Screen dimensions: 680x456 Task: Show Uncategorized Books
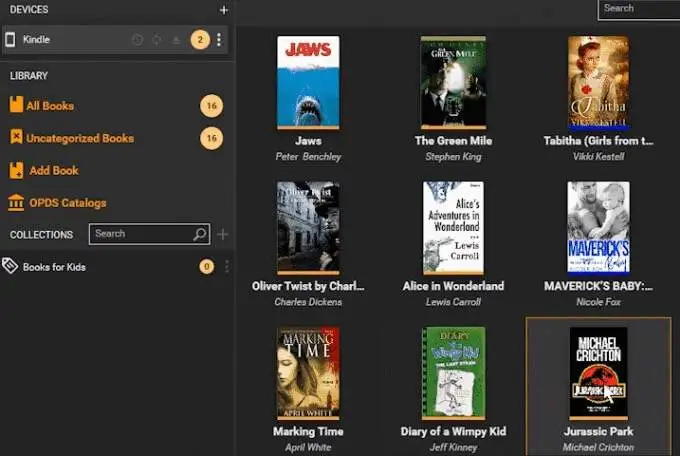(x=80, y=138)
